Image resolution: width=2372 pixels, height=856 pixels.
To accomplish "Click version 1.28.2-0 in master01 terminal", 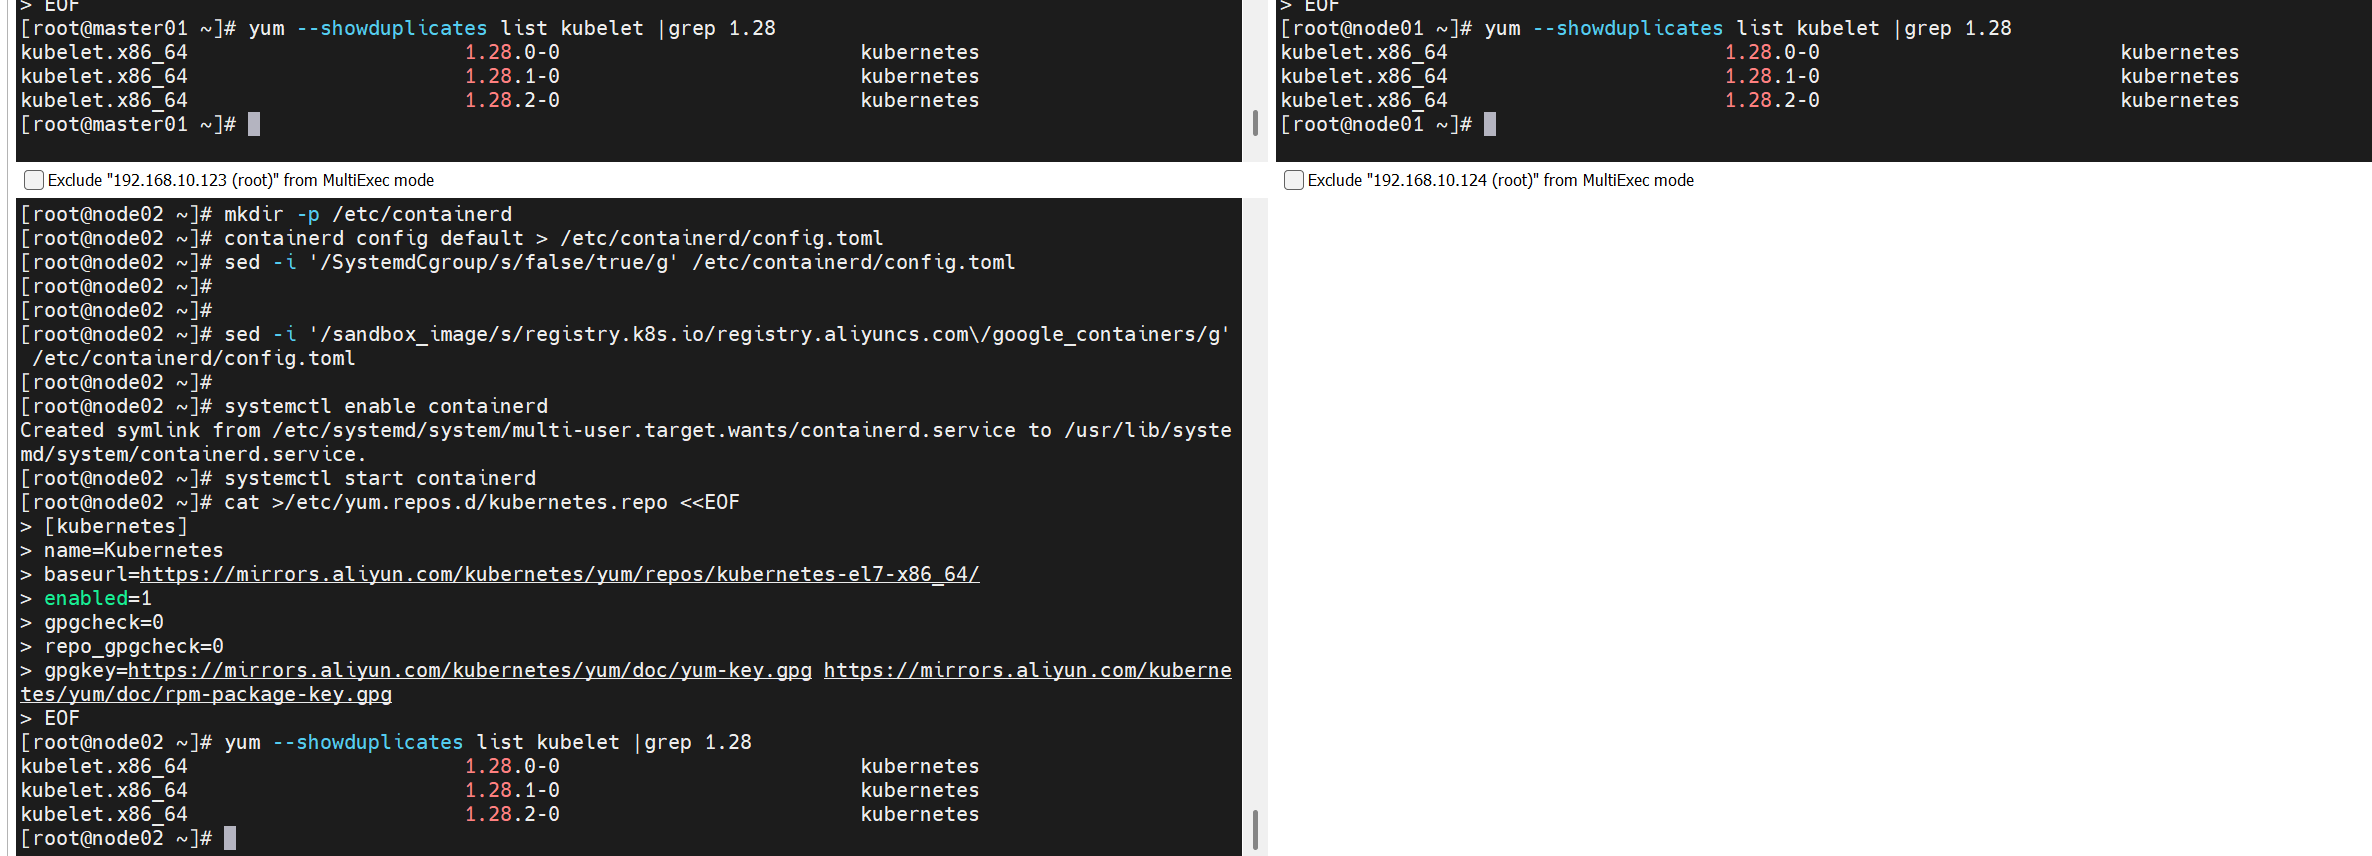I will 512,100.
